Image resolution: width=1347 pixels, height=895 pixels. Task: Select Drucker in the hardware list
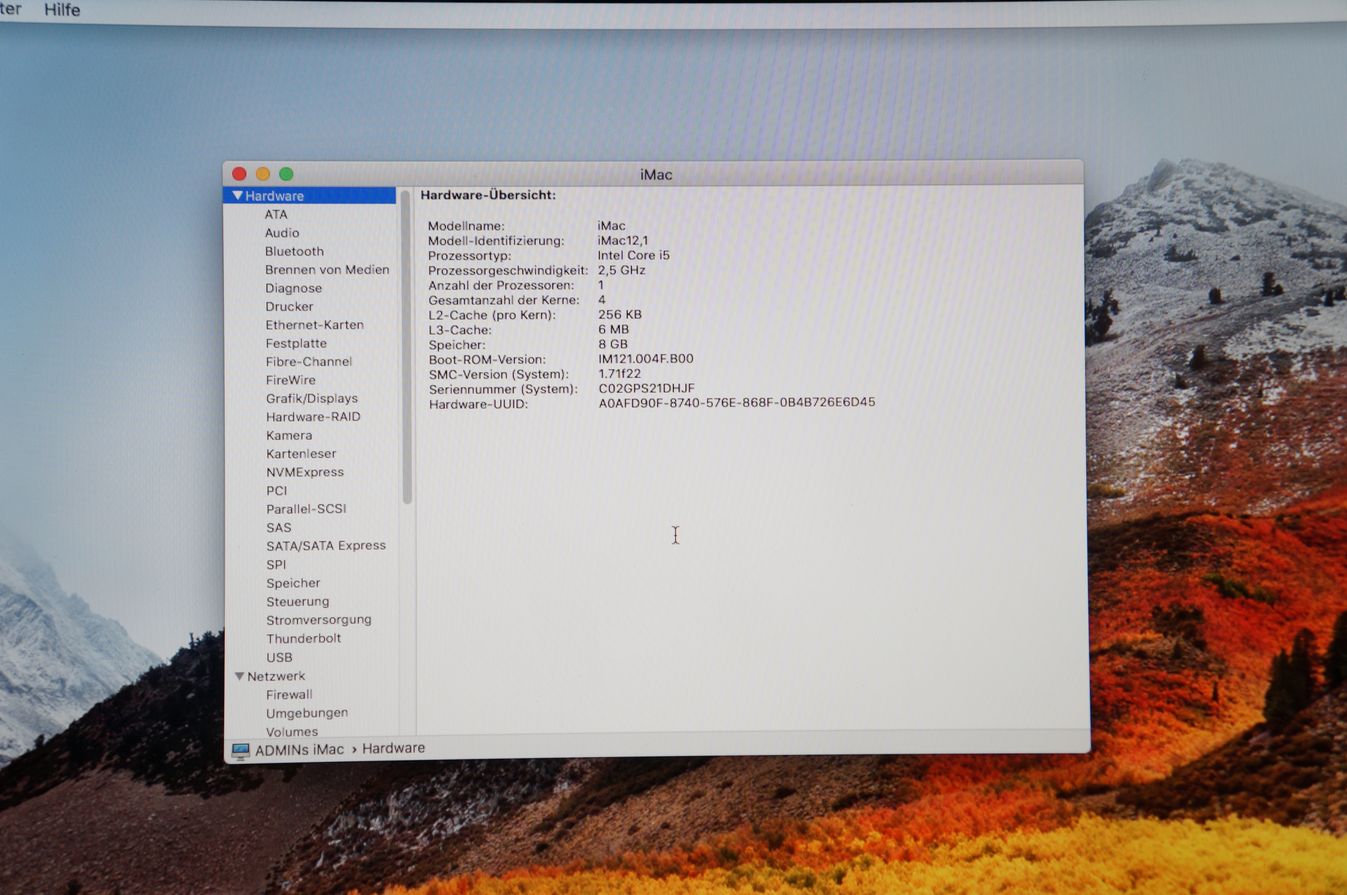click(289, 306)
